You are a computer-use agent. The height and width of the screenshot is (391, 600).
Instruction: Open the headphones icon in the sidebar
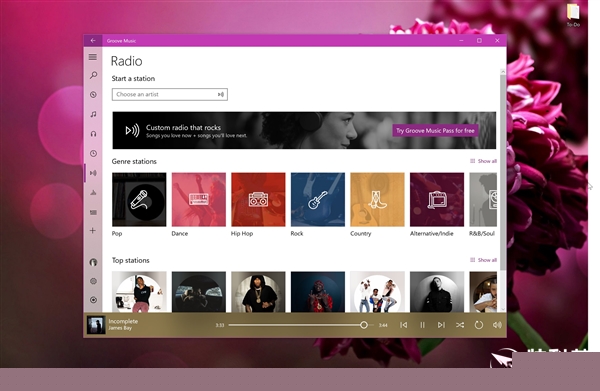coord(93,134)
